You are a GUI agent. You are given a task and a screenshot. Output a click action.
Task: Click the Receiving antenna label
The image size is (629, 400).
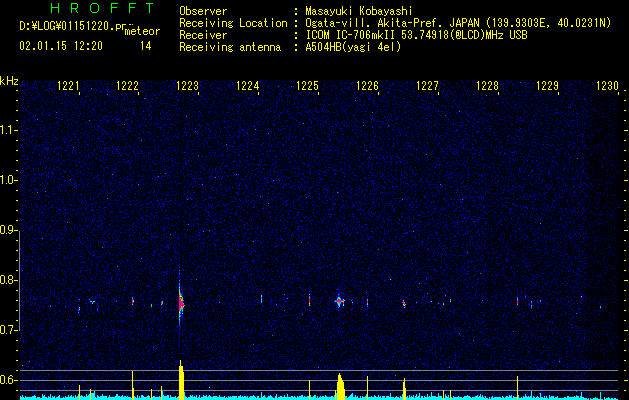[x=230, y=47]
